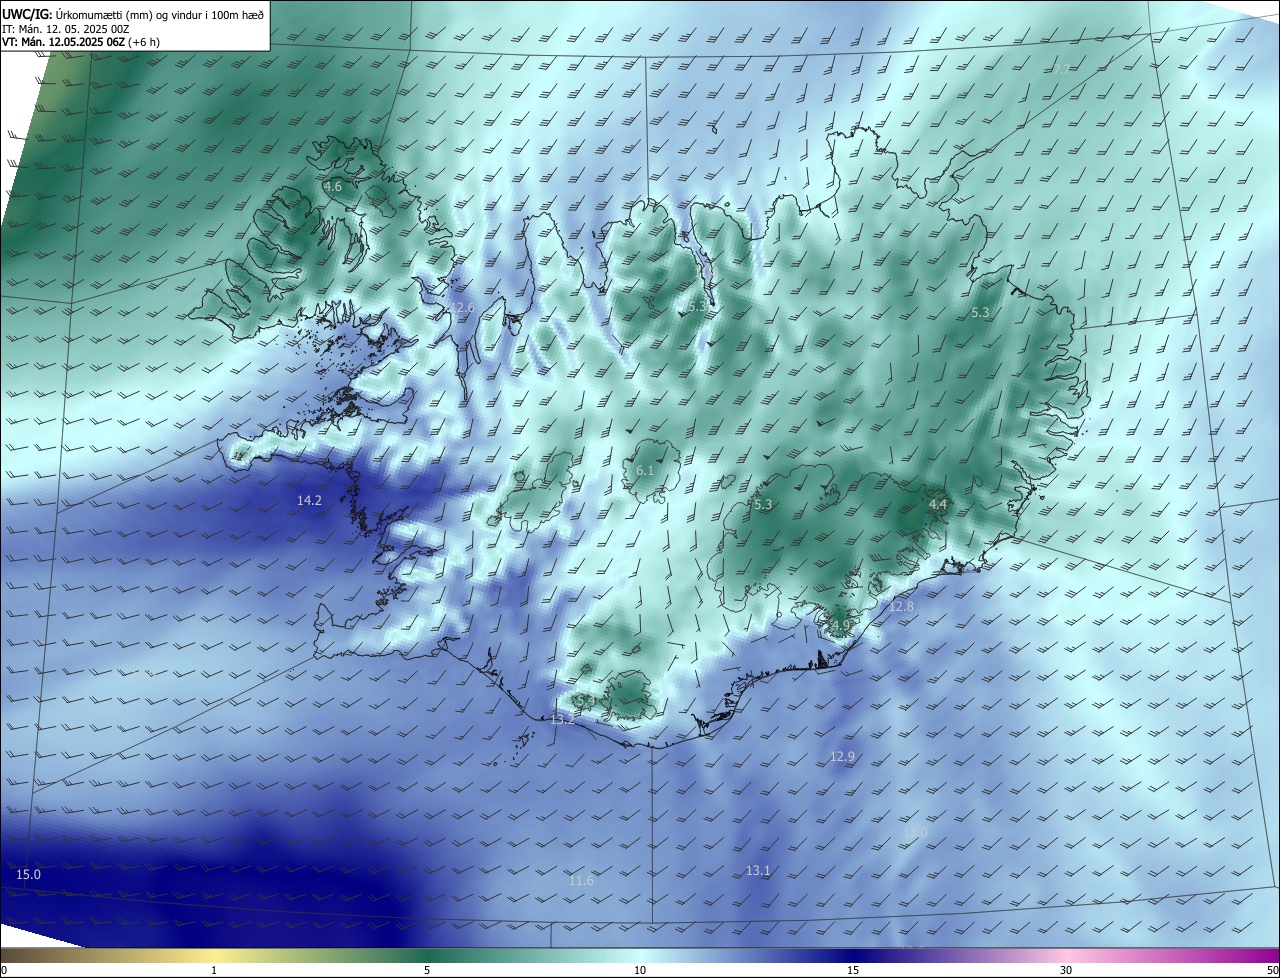Click the 1 tick on the colour scale
This screenshot has width=1280, height=978.
pyautogui.click(x=214, y=970)
